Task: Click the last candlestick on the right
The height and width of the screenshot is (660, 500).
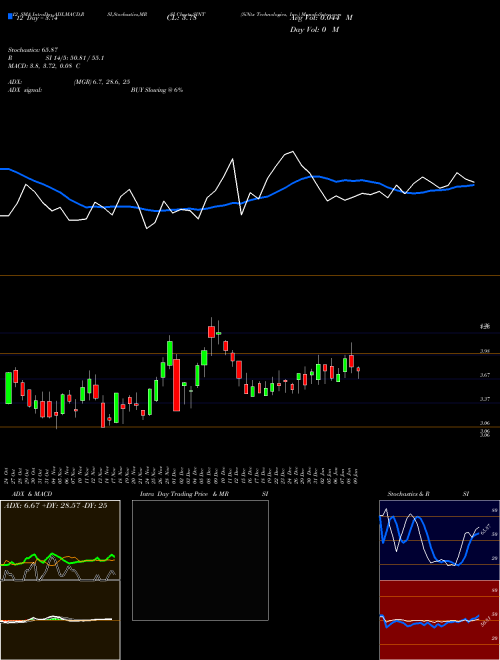Action: (x=359, y=369)
